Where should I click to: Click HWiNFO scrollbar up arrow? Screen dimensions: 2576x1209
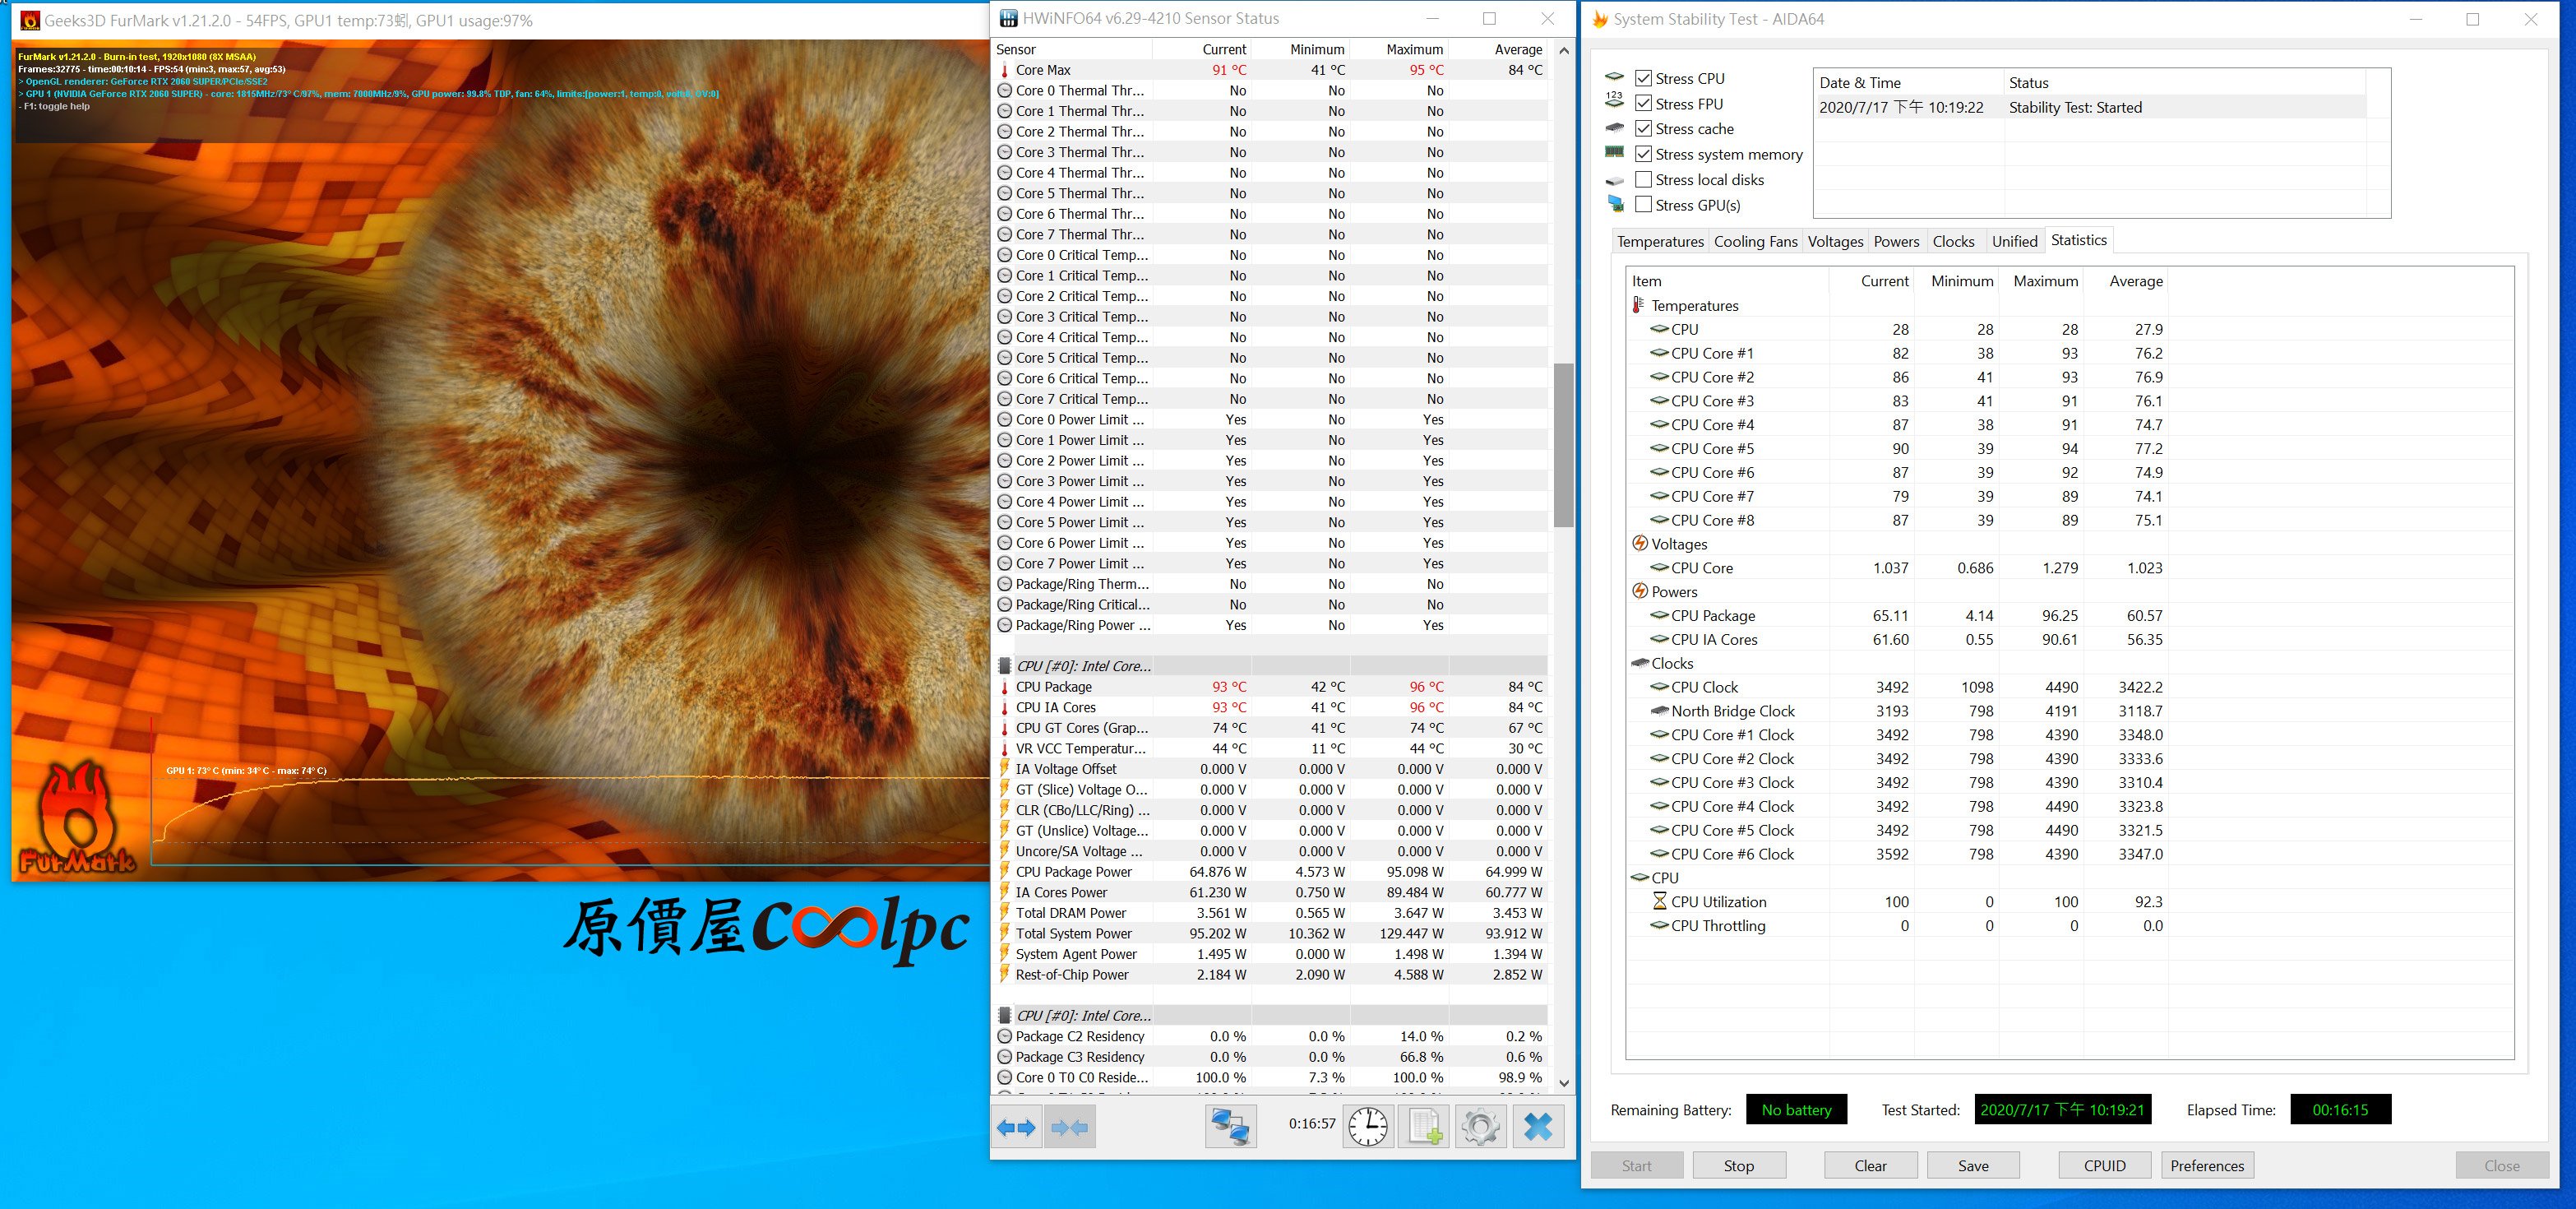tap(1564, 50)
